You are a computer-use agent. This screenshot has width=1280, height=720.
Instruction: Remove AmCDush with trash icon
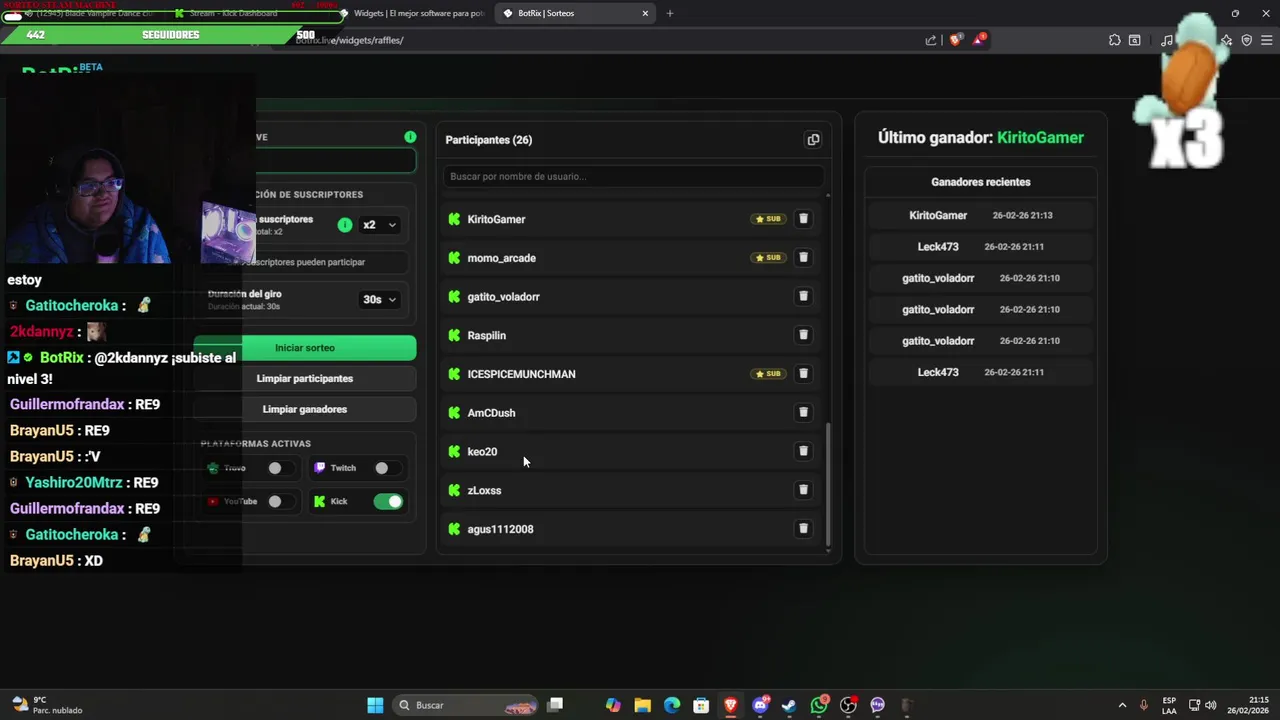click(x=803, y=412)
